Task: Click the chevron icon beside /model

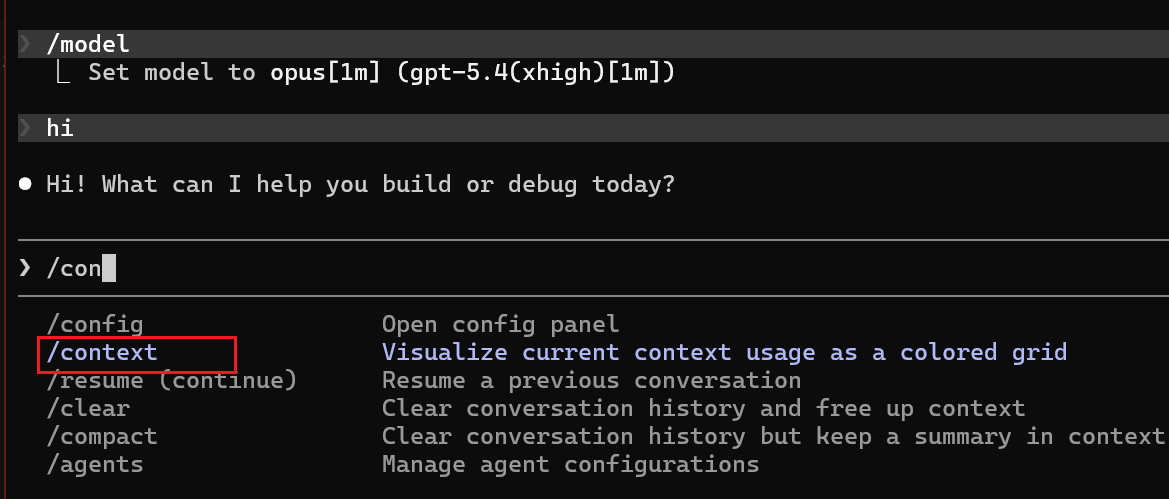Action: pyautogui.click(x=25, y=44)
